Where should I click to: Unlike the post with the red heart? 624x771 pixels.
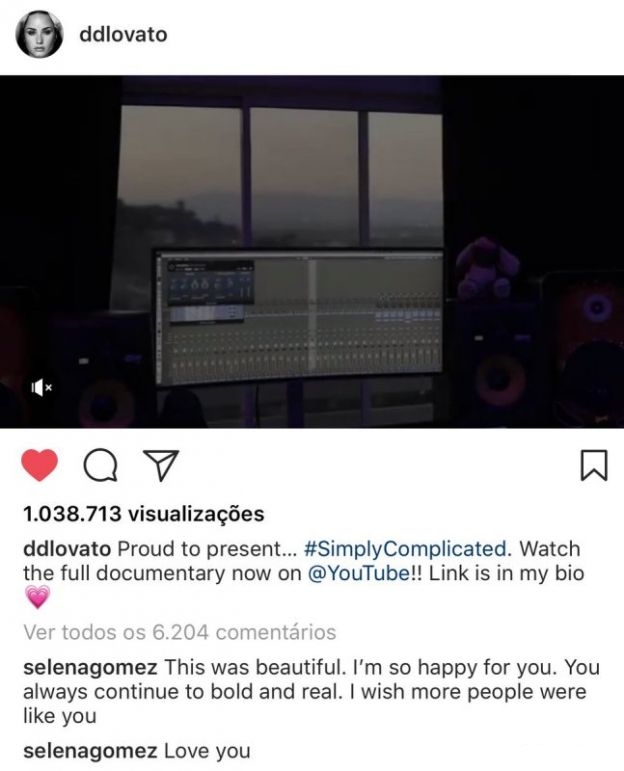(40, 465)
